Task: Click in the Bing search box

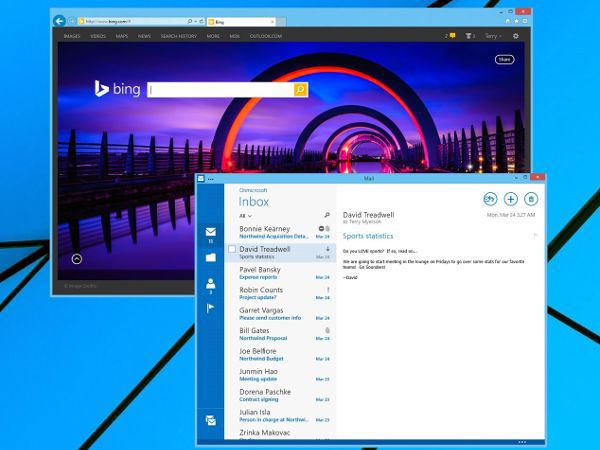Action: pos(220,90)
